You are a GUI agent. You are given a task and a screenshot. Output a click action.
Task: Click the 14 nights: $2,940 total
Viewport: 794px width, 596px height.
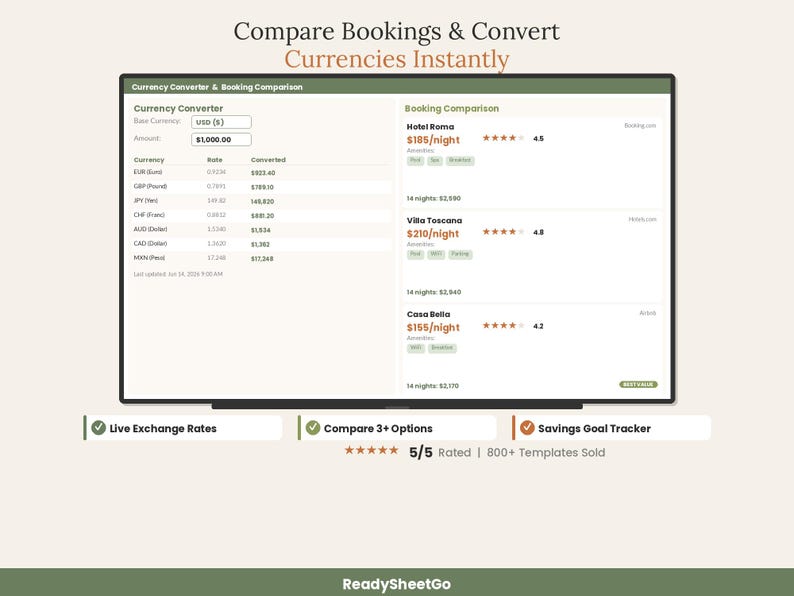click(x=433, y=292)
